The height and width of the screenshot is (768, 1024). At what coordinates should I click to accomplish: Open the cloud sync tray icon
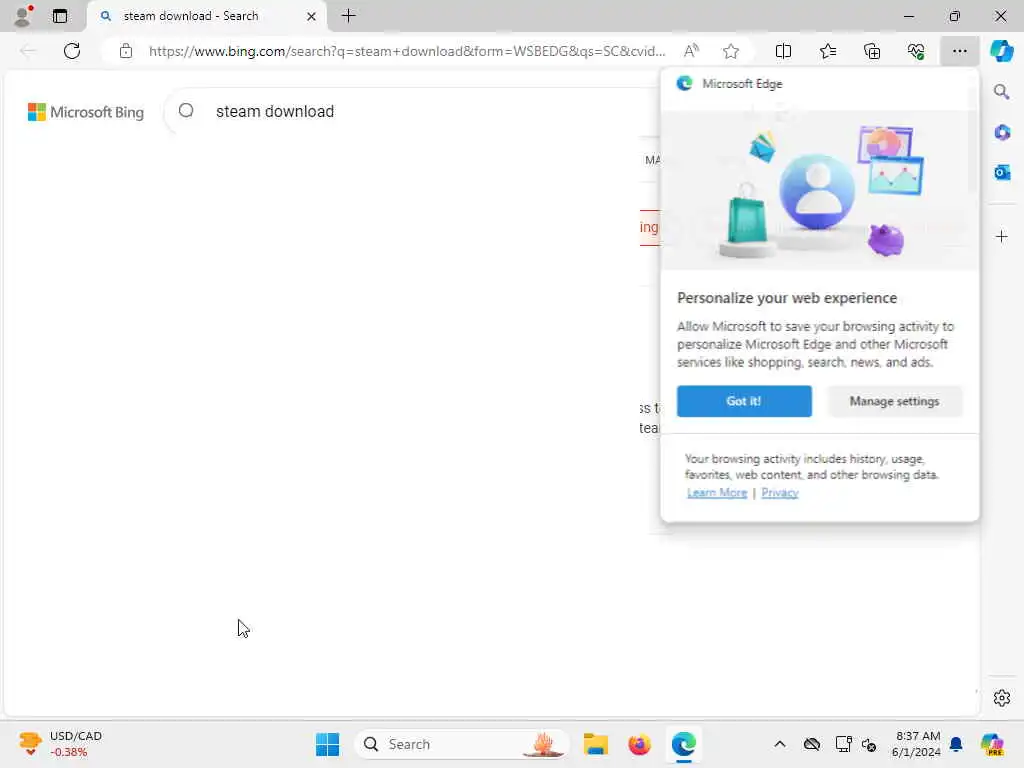[x=812, y=744]
